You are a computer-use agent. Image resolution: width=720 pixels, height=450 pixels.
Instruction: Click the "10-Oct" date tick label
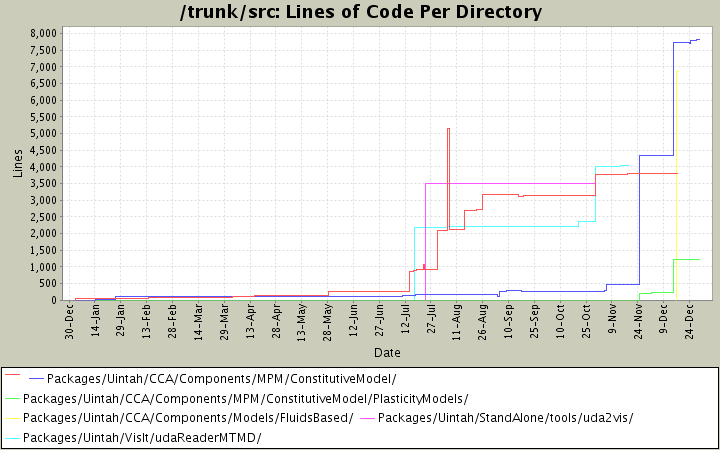pos(560,321)
